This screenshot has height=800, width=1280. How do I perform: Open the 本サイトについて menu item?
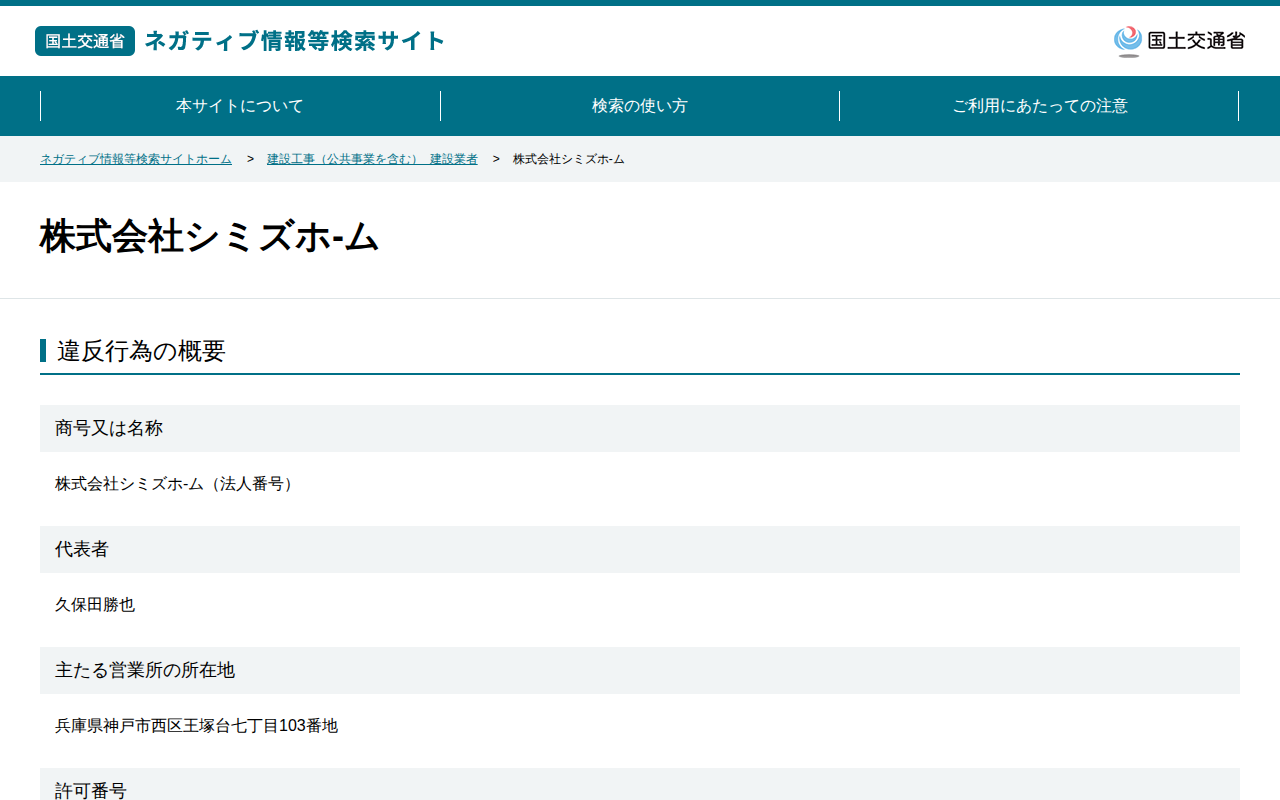(x=240, y=106)
